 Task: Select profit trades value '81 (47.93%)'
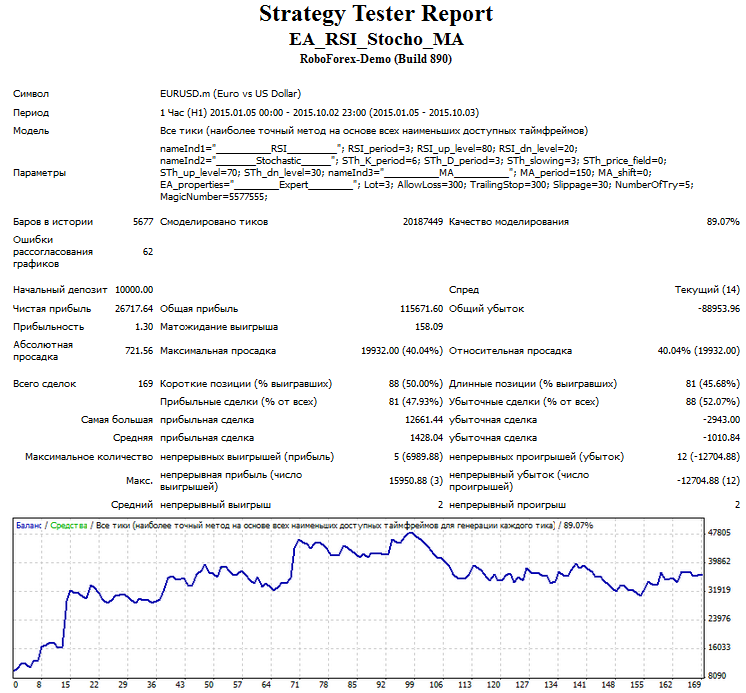click(x=416, y=402)
